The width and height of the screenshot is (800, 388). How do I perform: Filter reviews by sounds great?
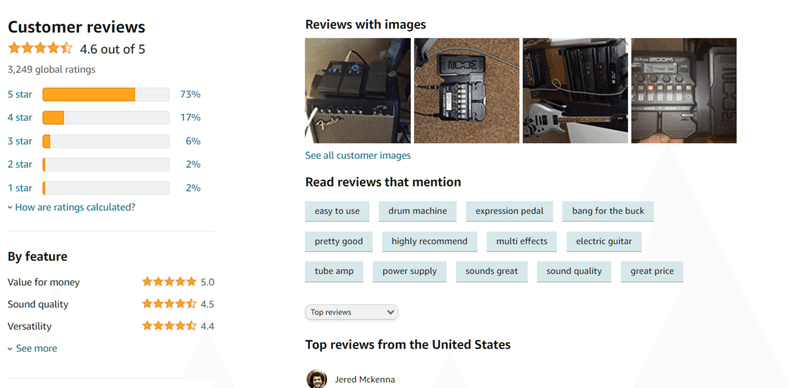[491, 272]
